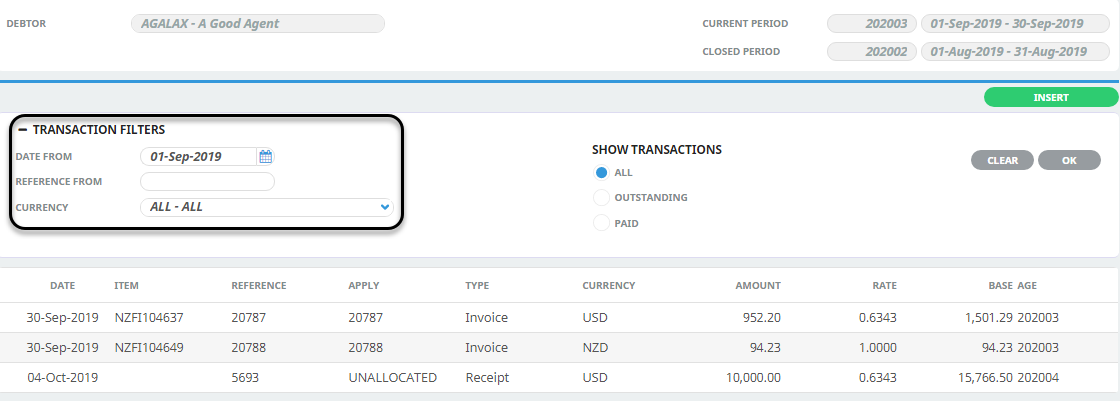
Task: Select the UNALLOCATED receipt row 5693
Action: tap(560, 377)
